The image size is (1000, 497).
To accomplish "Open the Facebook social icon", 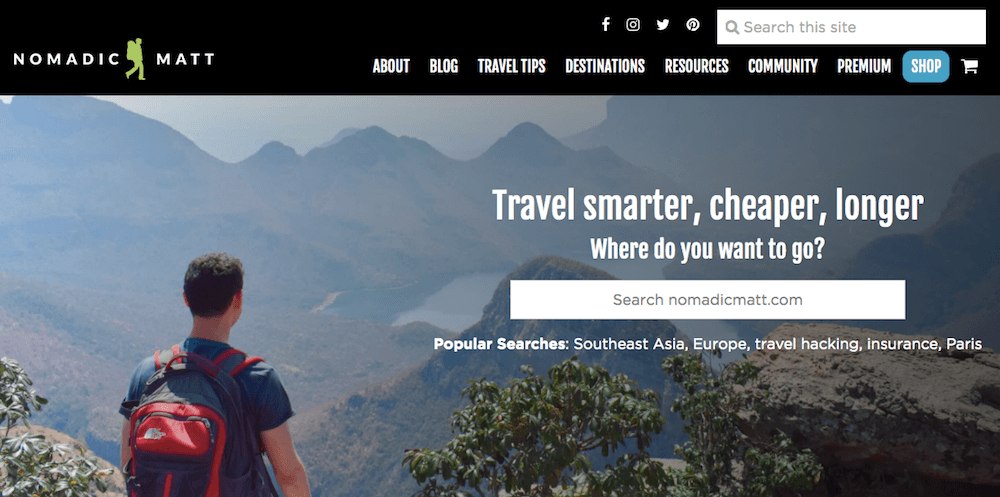I will tap(606, 25).
